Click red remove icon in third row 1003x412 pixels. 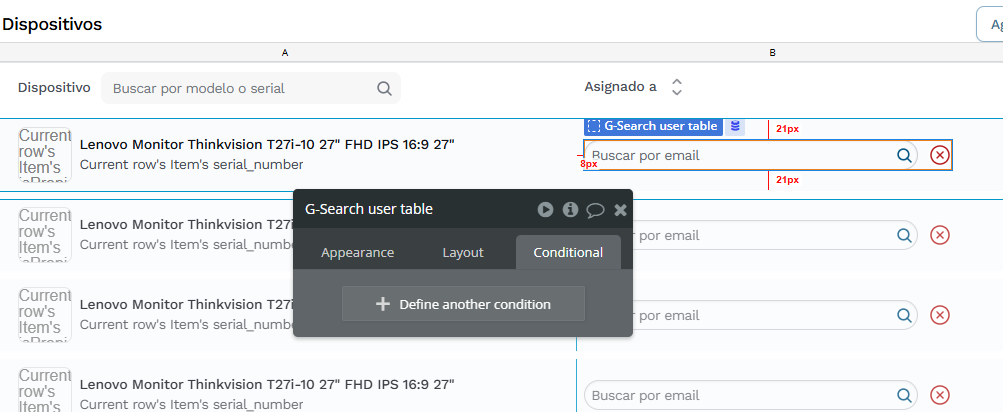pyautogui.click(x=939, y=315)
